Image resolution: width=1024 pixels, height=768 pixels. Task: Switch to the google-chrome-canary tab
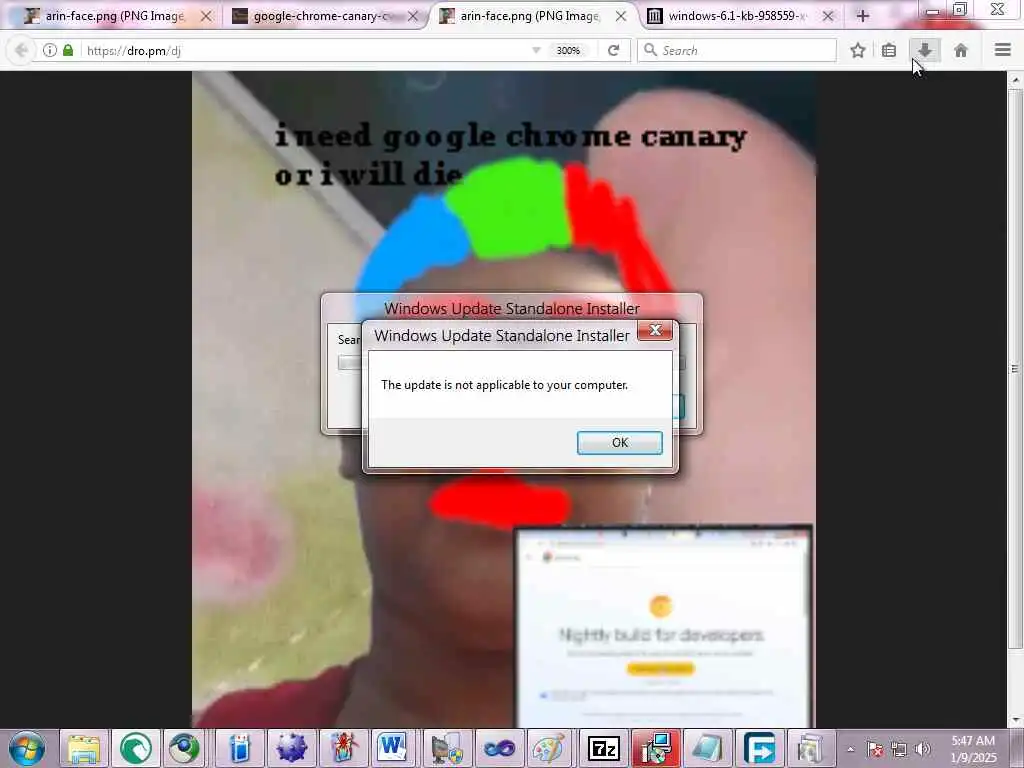(x=325, y=16)
